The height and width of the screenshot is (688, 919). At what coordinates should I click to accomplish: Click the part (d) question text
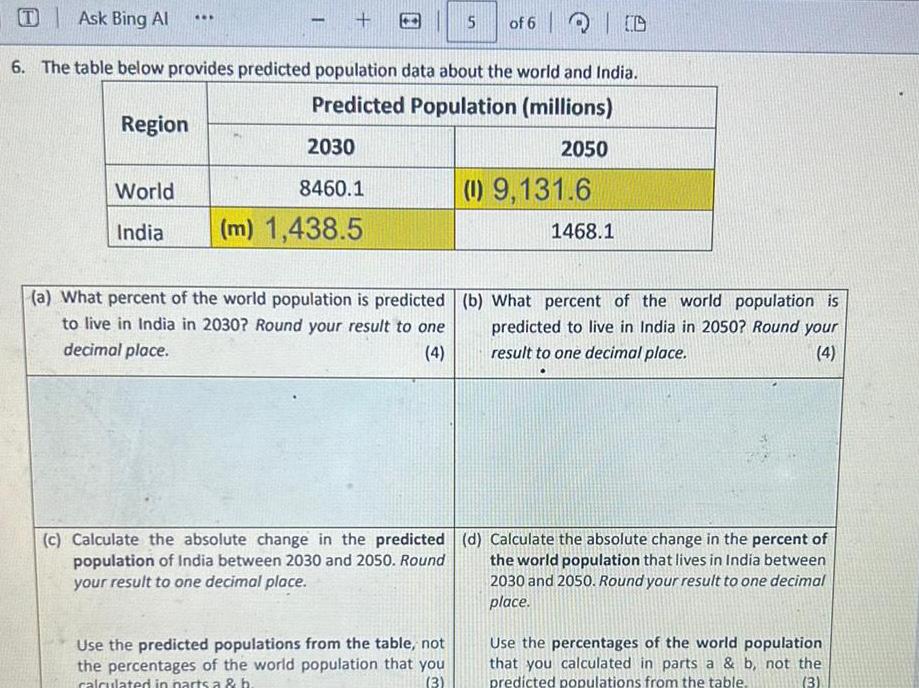[645, 570]
